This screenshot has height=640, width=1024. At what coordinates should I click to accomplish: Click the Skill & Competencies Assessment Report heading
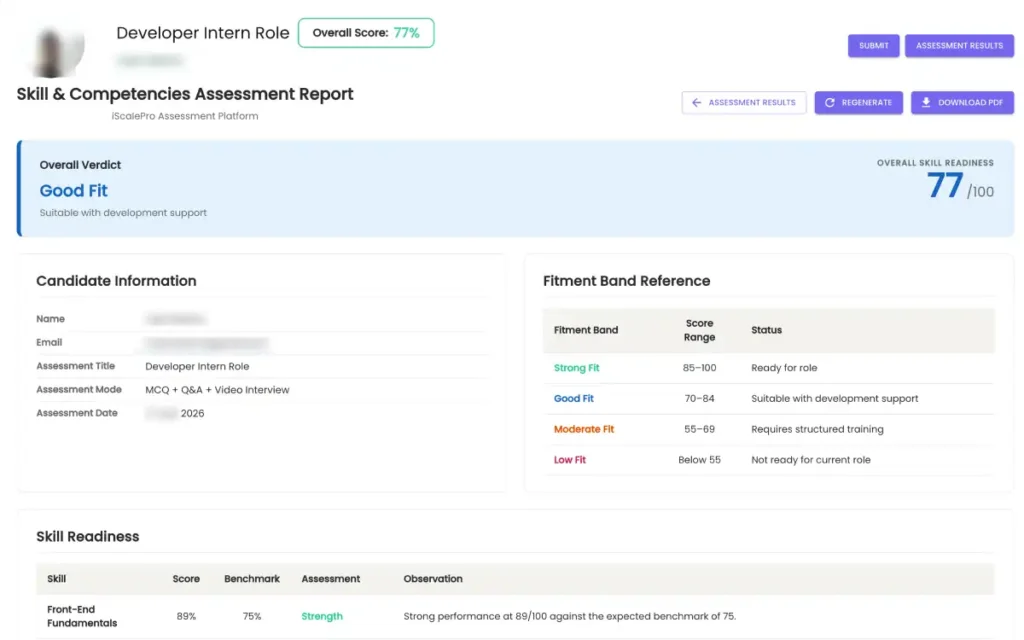click(185, 94)
